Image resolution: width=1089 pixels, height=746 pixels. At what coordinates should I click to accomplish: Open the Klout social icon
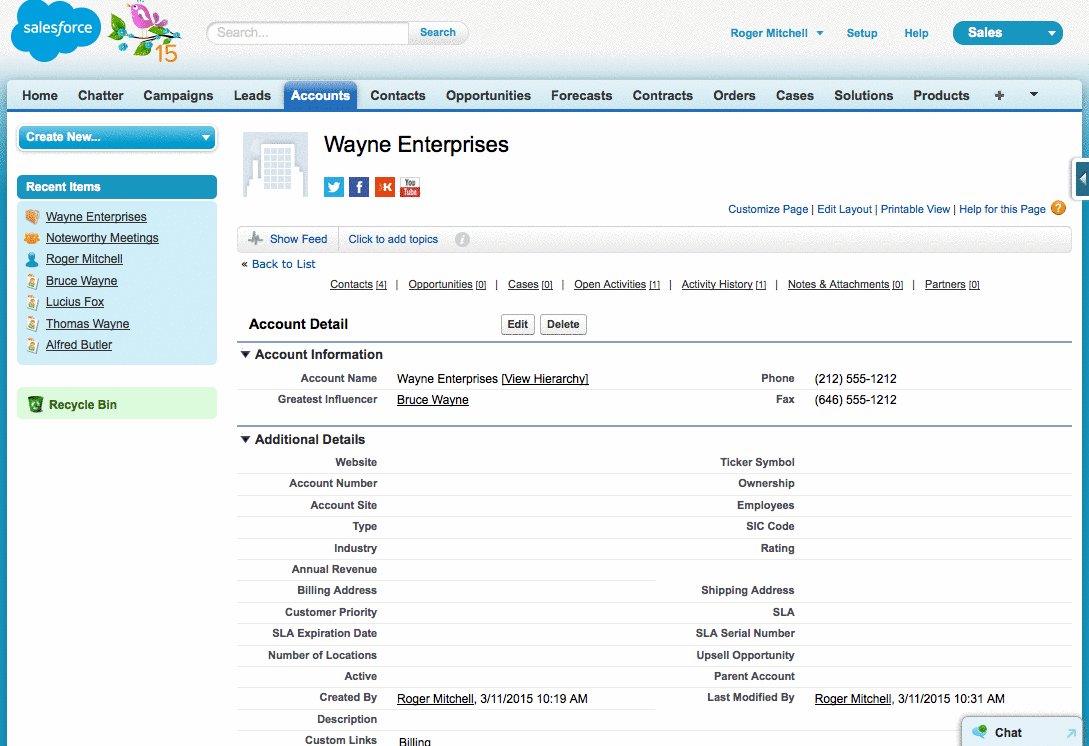pos(385,187)
